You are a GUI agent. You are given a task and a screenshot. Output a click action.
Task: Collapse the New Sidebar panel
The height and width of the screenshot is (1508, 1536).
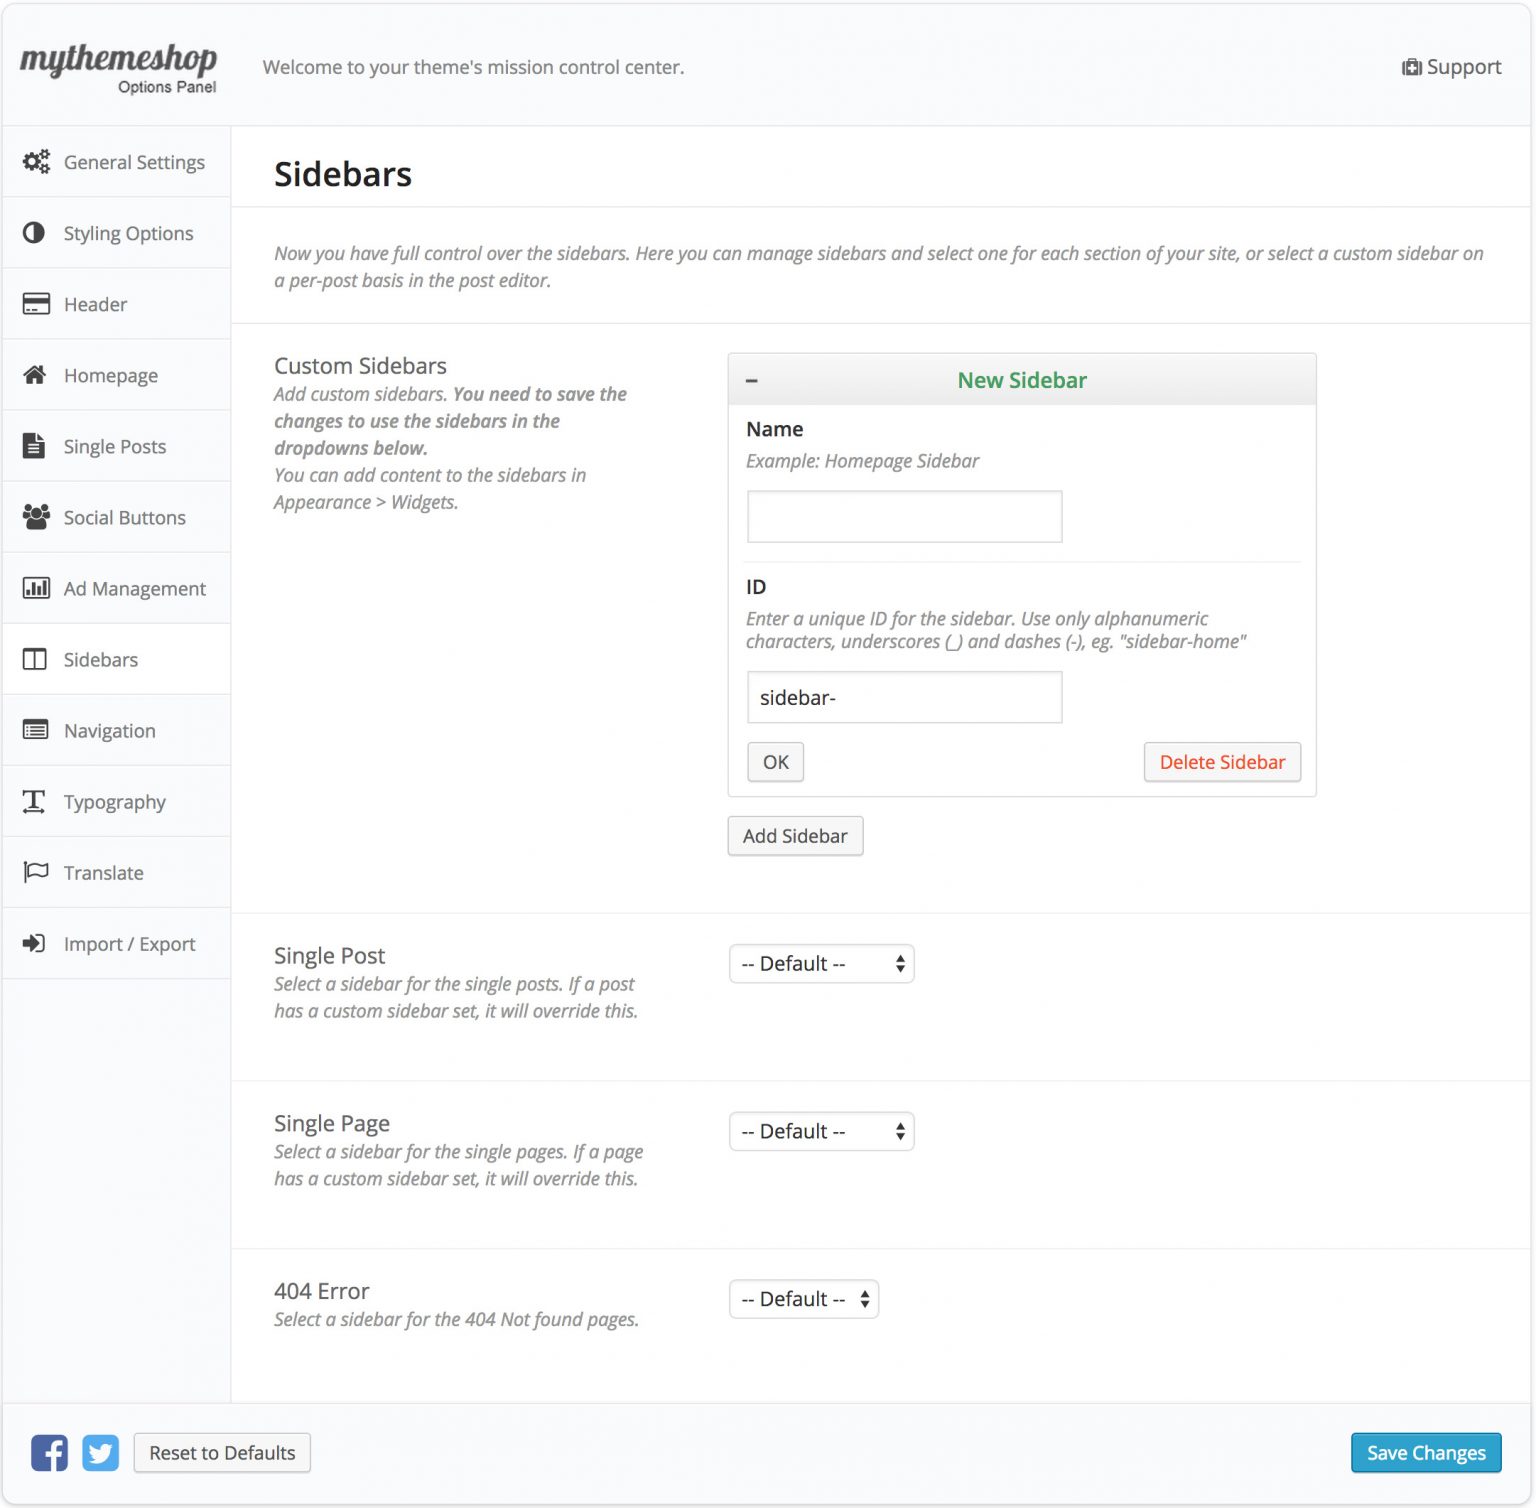(752, 380)
